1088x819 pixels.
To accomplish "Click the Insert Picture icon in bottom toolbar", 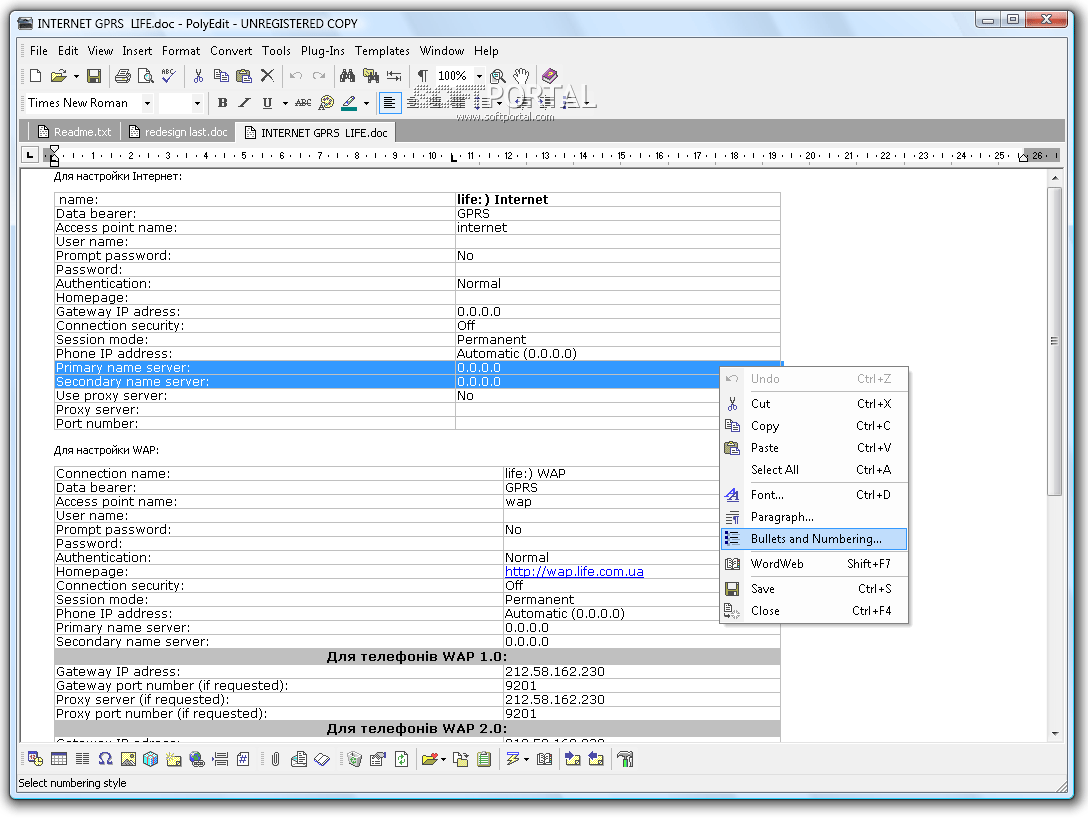I will point(128,759).
